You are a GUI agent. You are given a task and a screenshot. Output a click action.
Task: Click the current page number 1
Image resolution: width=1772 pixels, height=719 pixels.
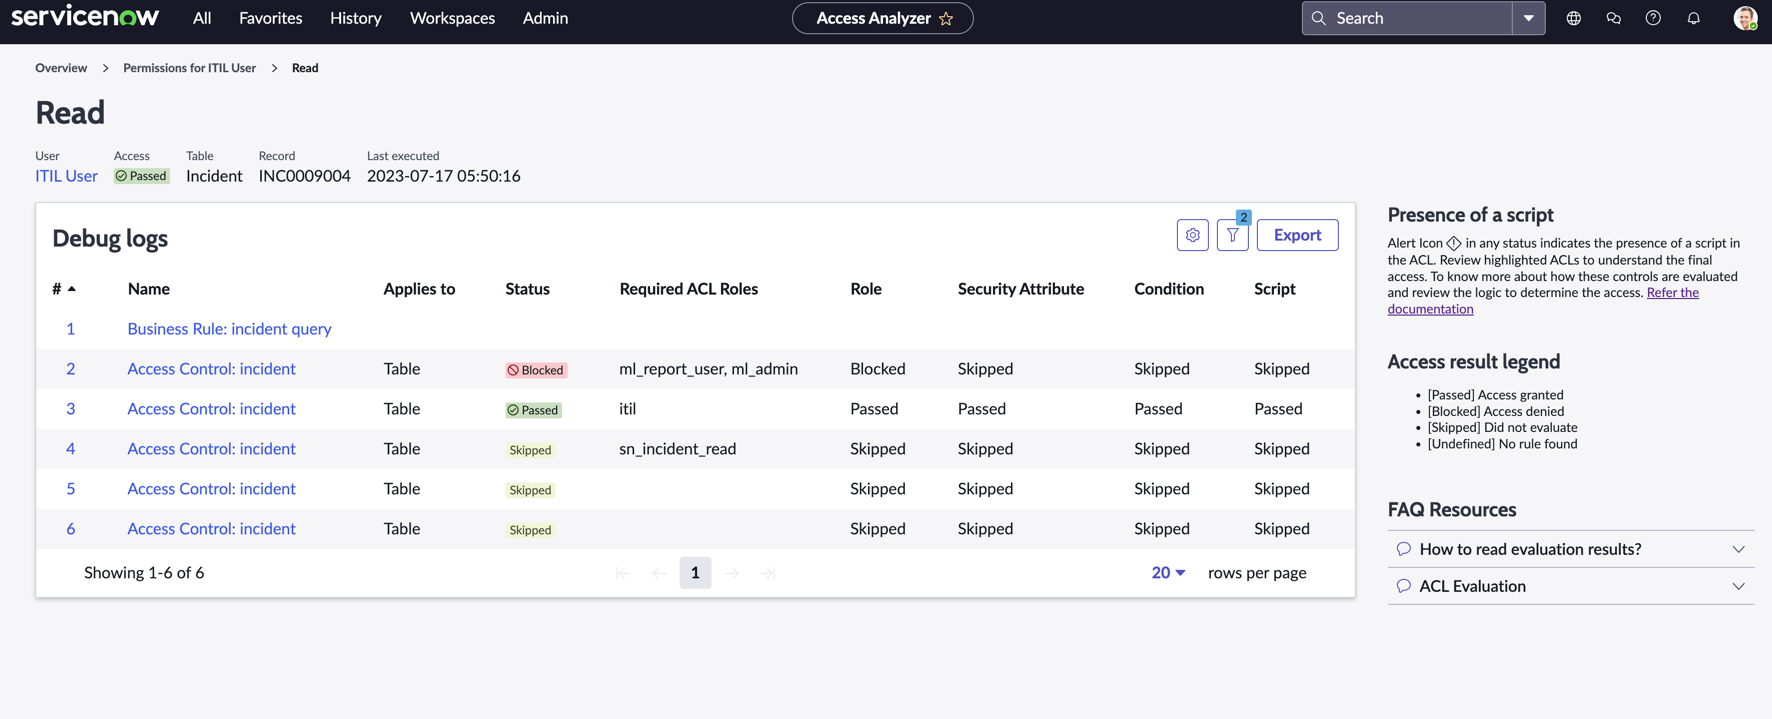pos(695,573)
